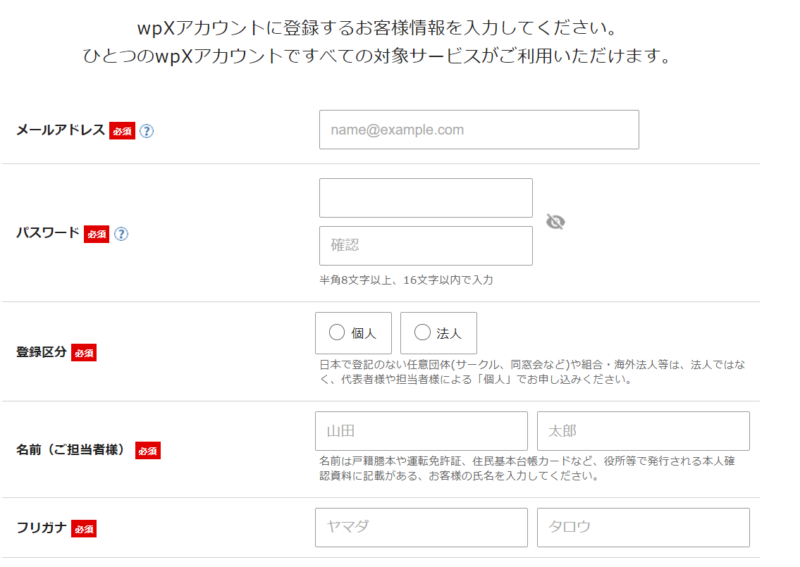Click the line ひとつのwpXアカウントですべての対象サービス
This screenshot has width=800, height=567.
click(x=378, y=56)
